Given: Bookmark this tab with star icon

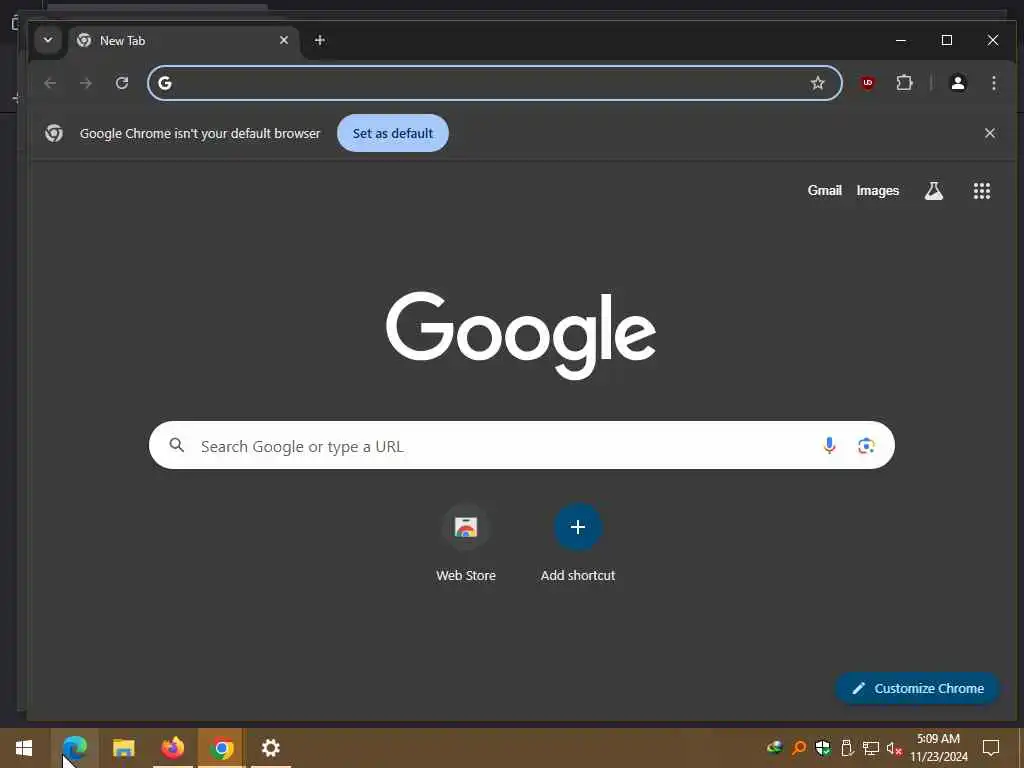Looking at the screenshot, I should (x=817, y=83).
